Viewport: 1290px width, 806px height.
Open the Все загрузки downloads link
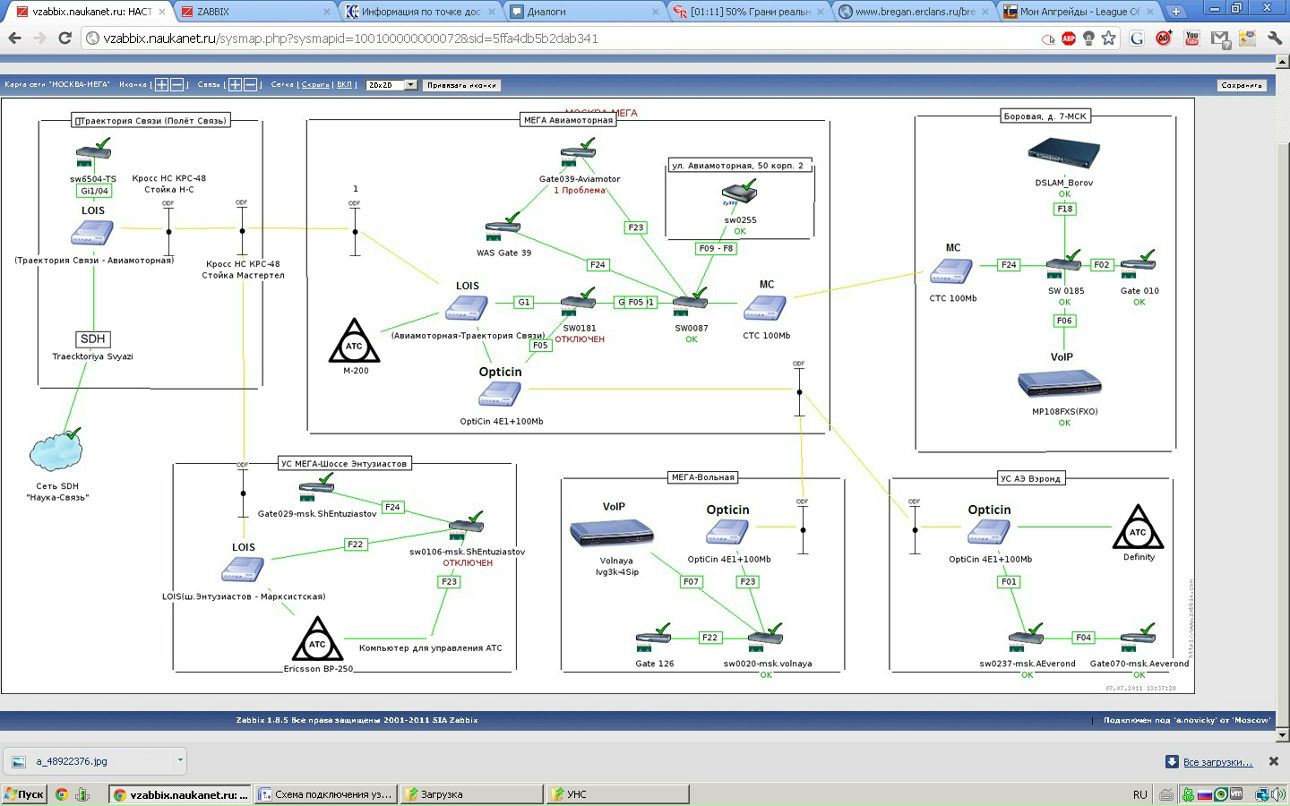(1216, 762)
